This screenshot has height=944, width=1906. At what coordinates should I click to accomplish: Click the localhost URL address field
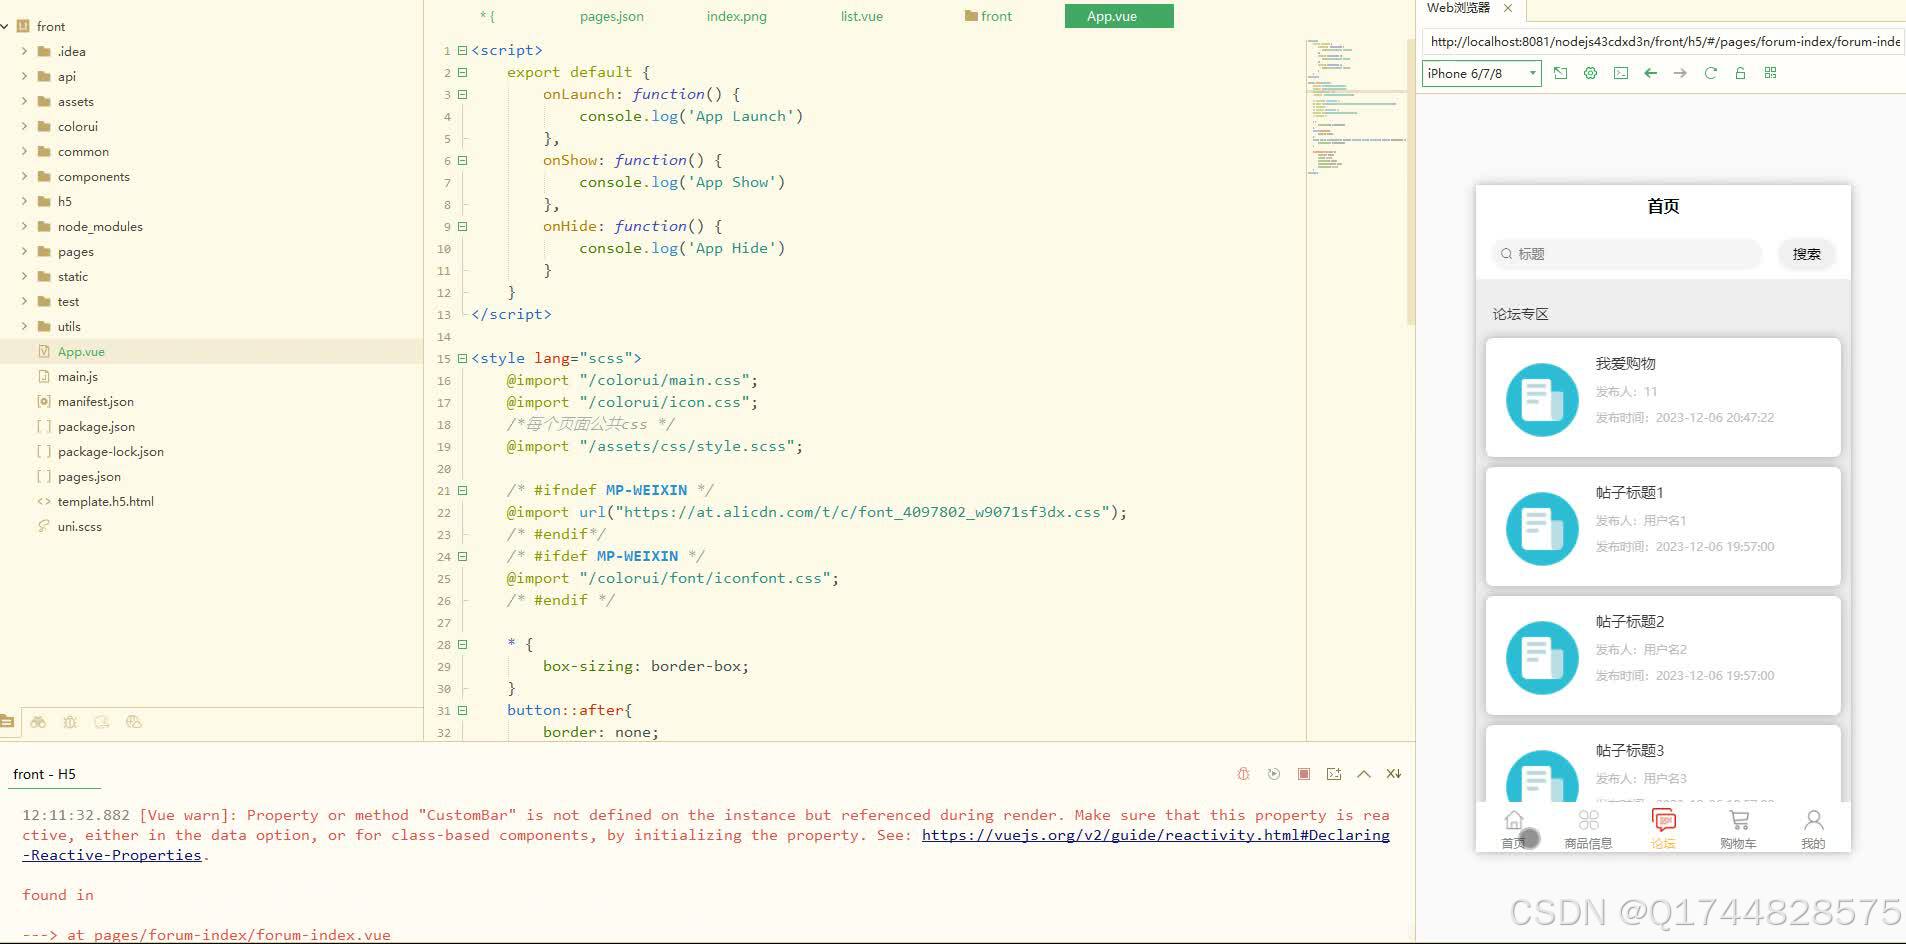(1663, 41)
